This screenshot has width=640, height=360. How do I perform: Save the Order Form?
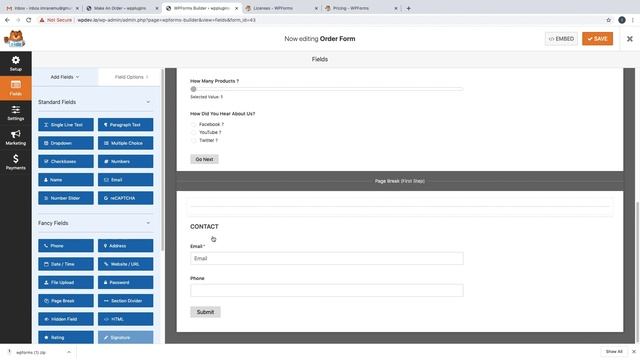(x=598, y=39)
